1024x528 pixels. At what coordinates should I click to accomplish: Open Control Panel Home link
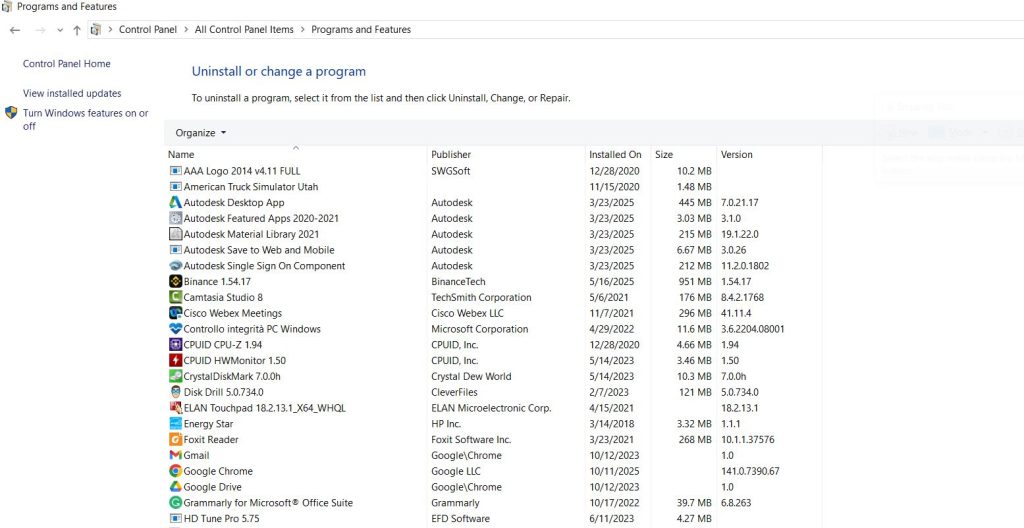(67, 64)
